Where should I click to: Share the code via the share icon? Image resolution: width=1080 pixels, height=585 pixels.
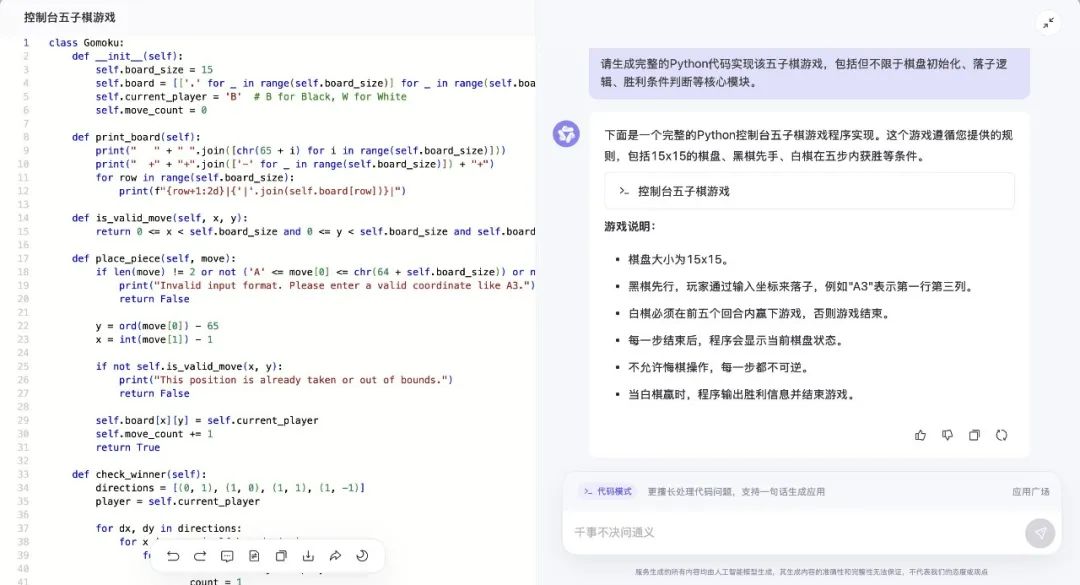pyautogui.click(x=335, y=556)
